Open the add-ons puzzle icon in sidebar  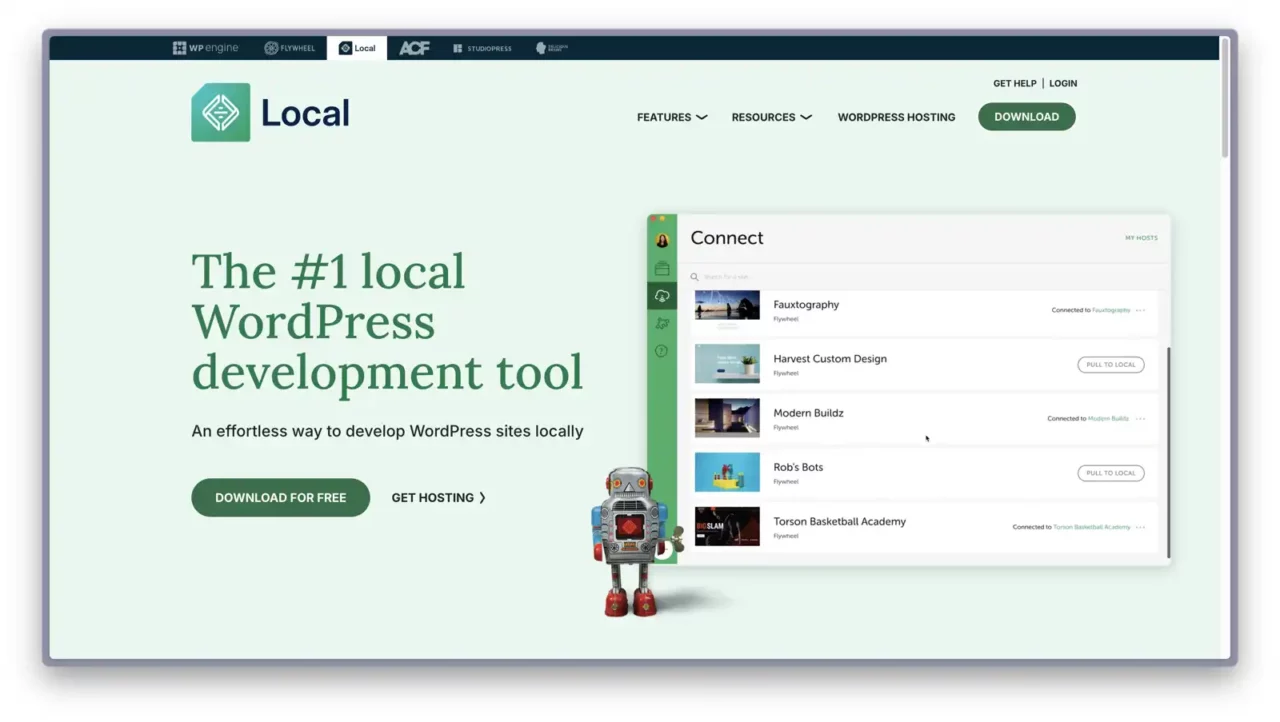(662, 323)
